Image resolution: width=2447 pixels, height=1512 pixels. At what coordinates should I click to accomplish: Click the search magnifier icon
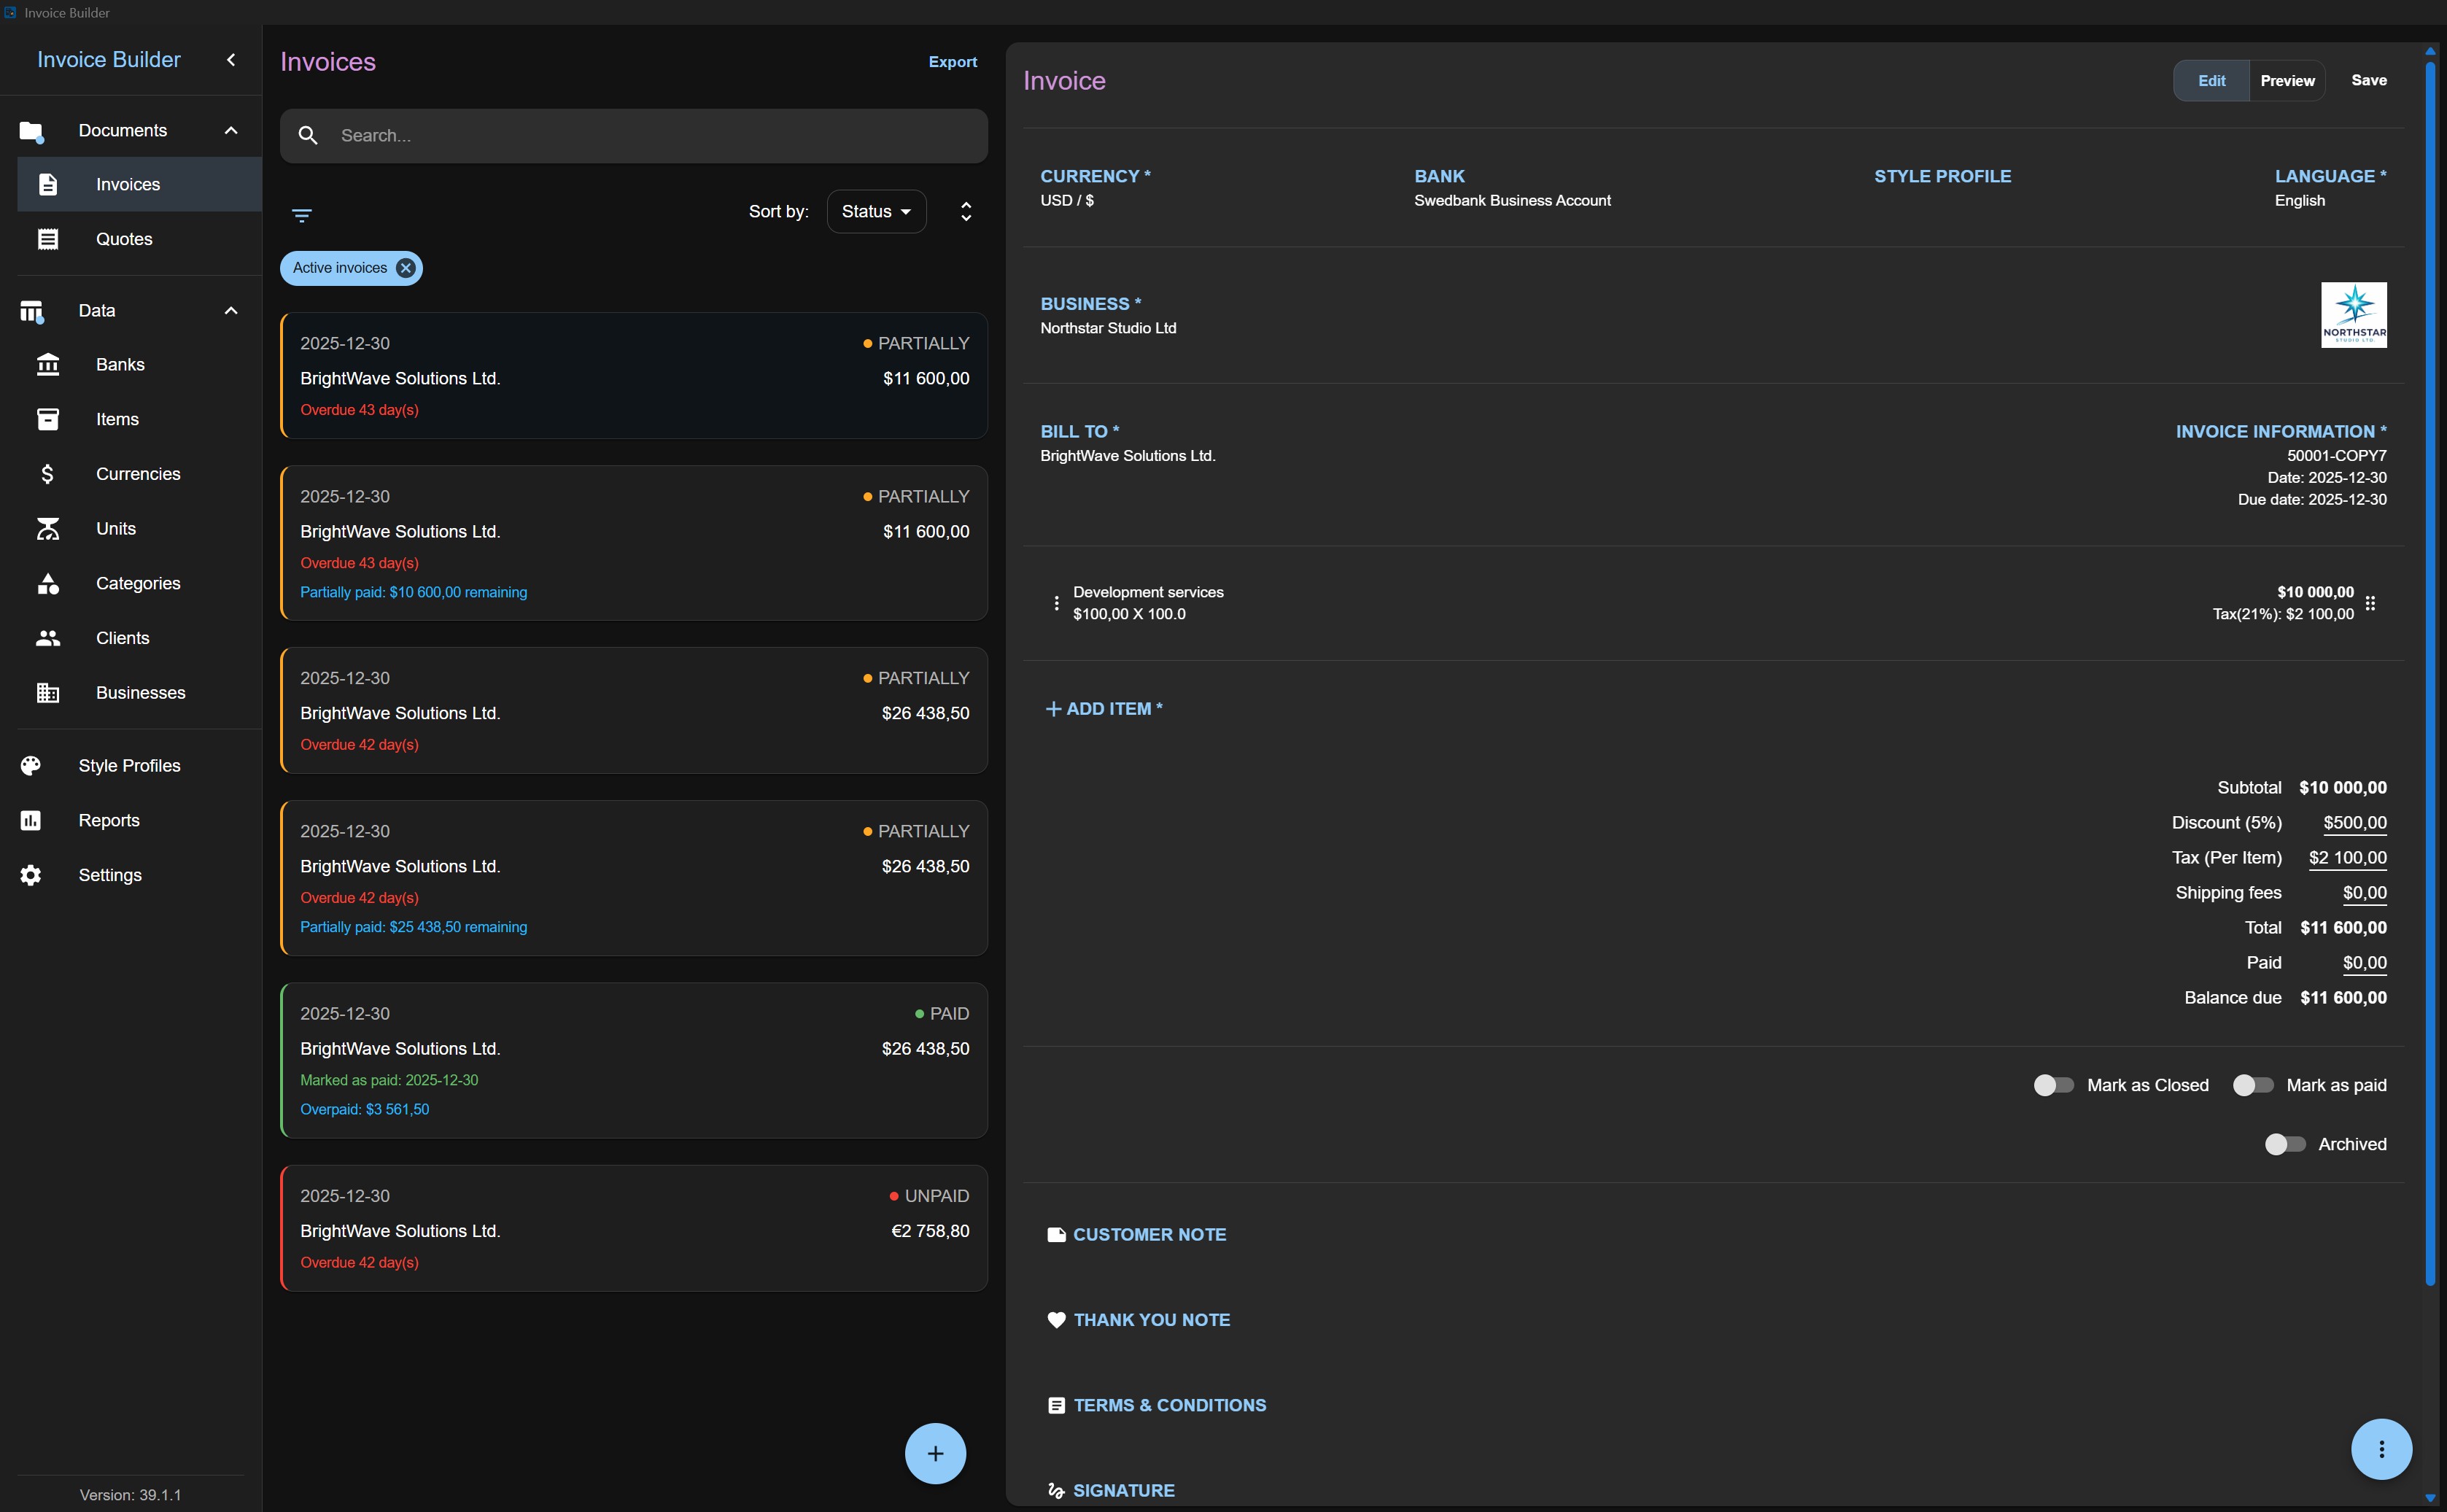[x=308, y=135]
